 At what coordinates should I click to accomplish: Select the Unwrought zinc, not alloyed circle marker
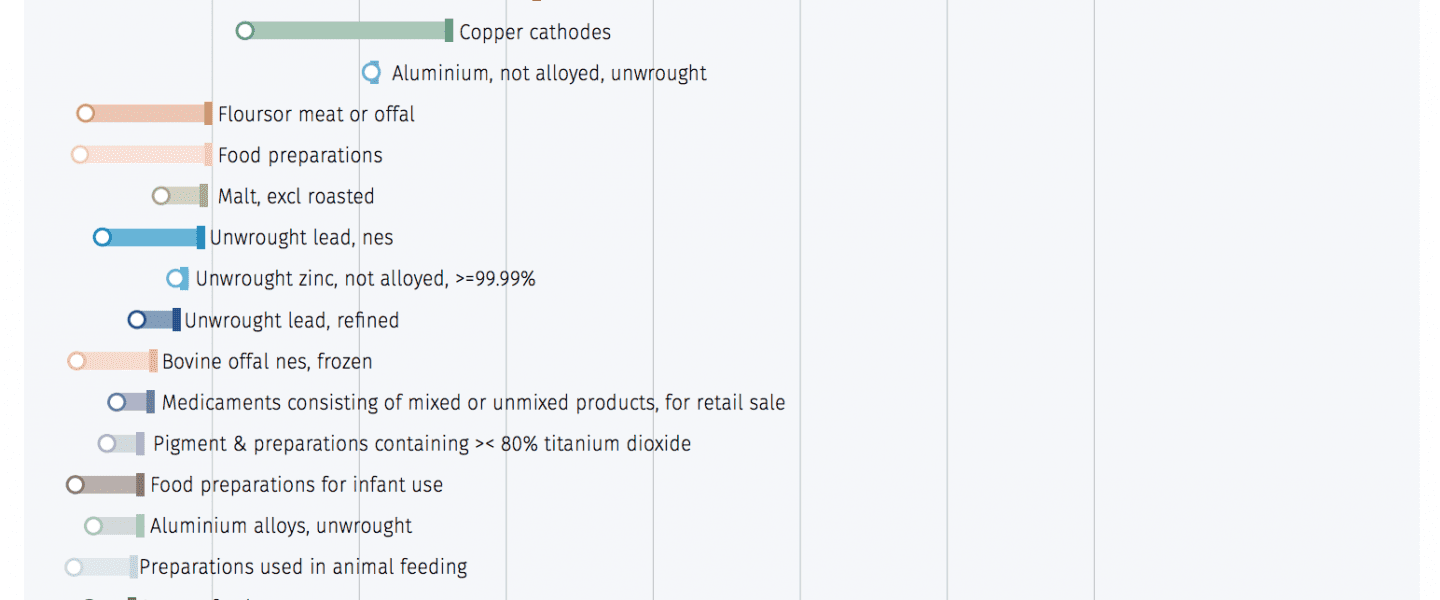pyautogui.click(x=176, y=278)
